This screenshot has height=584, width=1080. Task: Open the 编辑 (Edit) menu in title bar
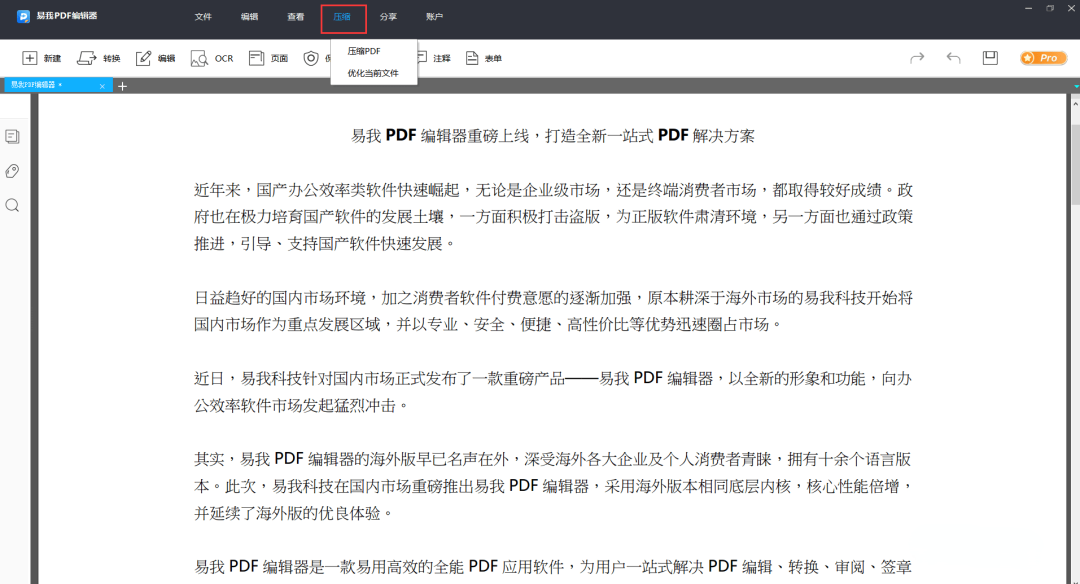click(x=249, y=17)
